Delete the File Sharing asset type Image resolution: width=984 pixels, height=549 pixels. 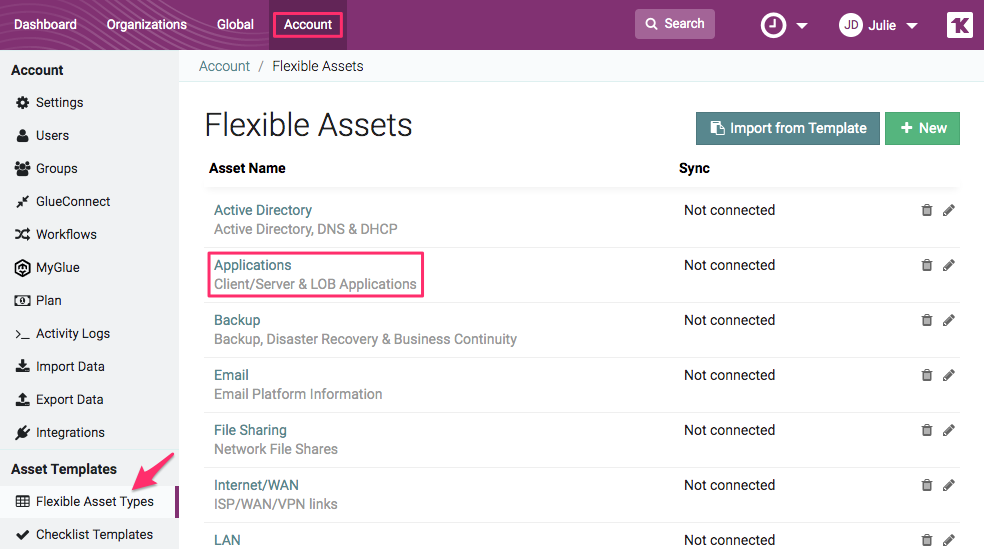tap(926, 430)
